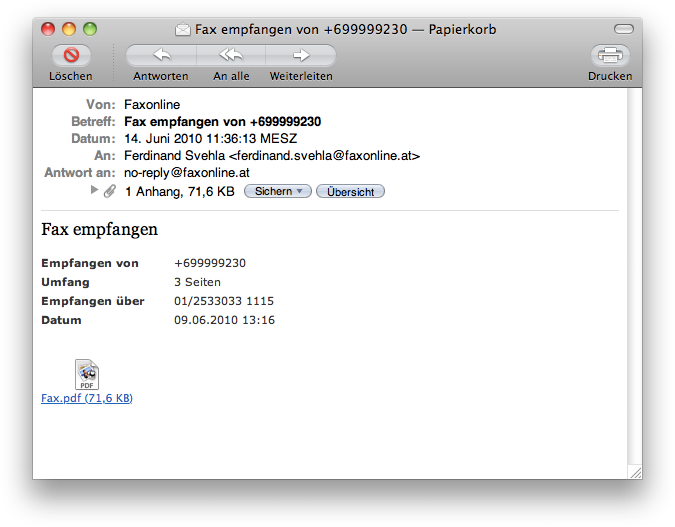Forward the message with Weiterleiten icon
This screenshot has width=675, height=527.
point(301,56)
